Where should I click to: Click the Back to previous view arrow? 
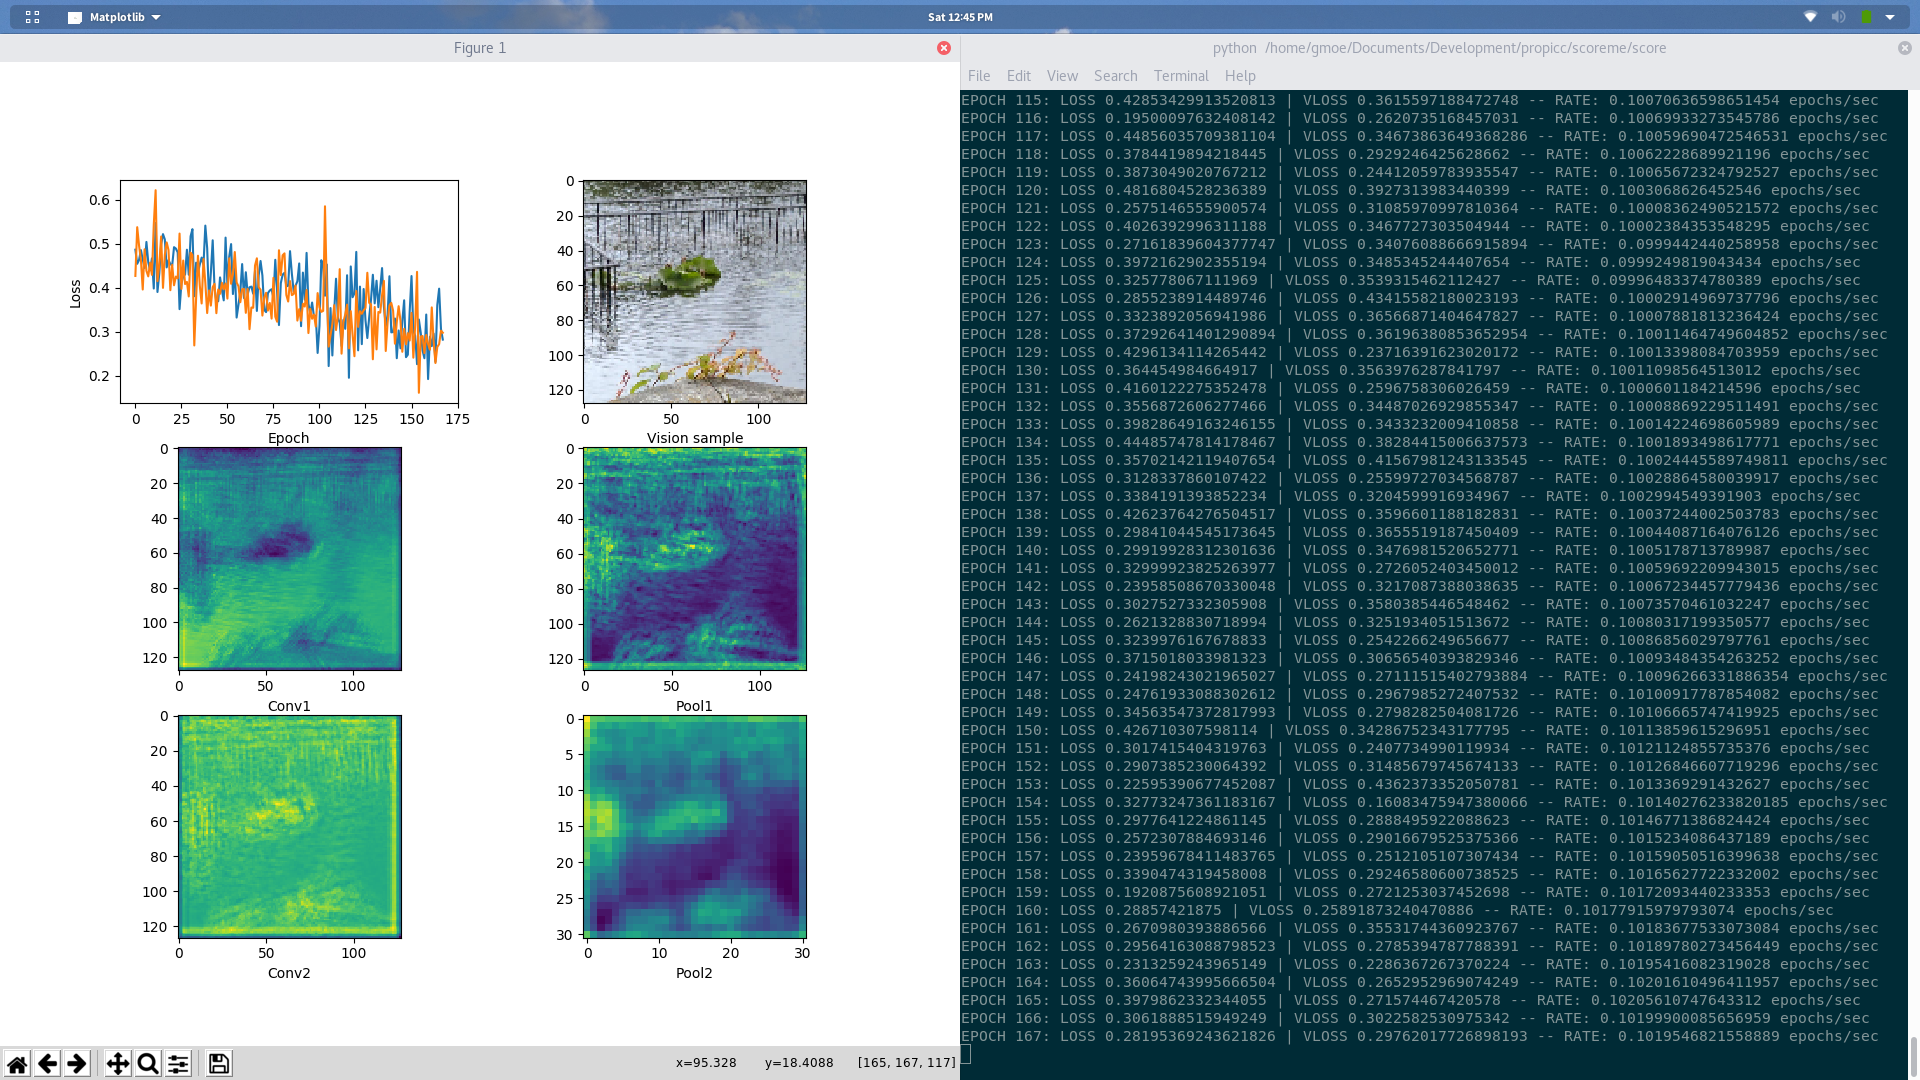click(47, 1063)
